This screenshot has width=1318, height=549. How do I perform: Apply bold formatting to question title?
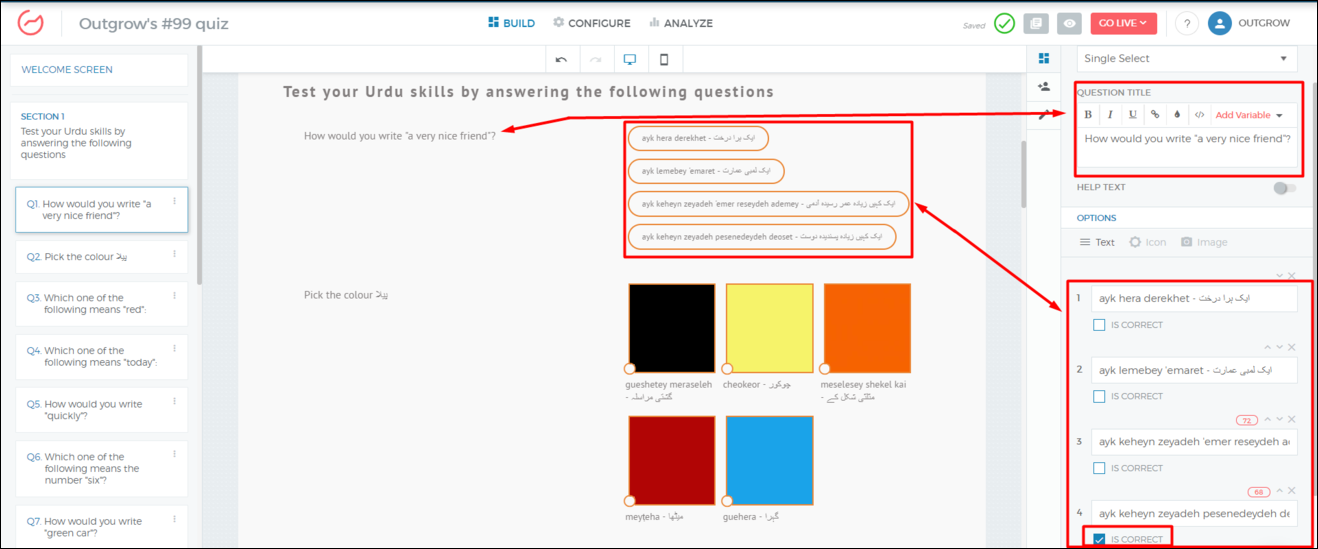pos(1088,115)
